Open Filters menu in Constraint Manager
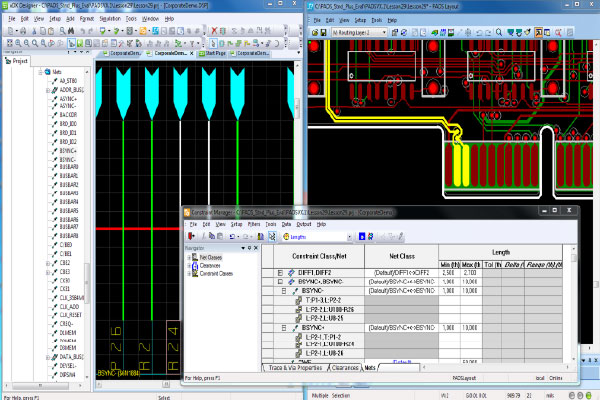This screenshot has width=600, height=400. (x=253, y=224)
